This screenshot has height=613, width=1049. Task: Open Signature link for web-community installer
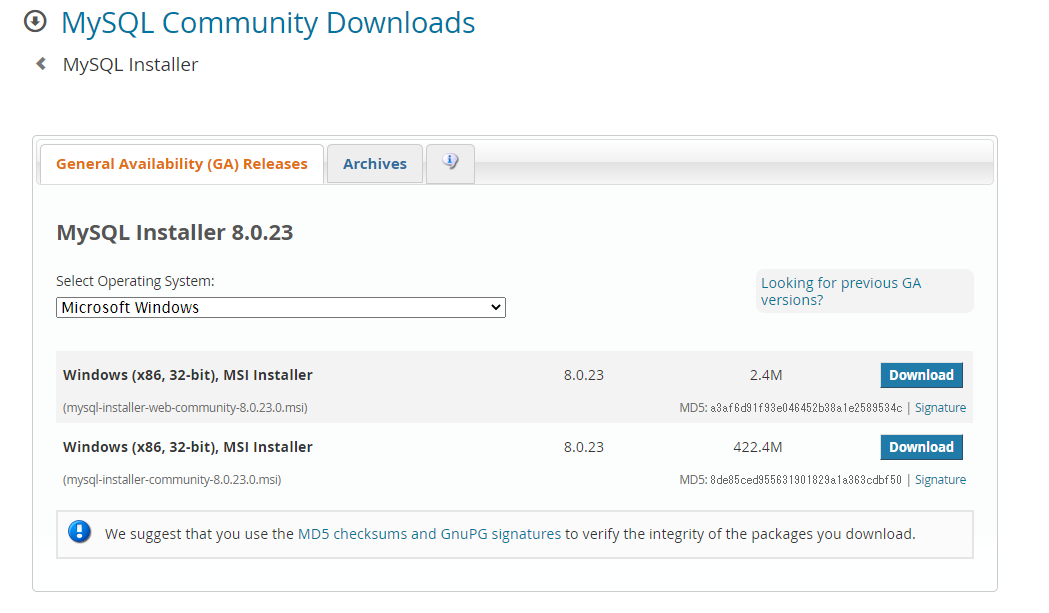(x=940, y=408)
